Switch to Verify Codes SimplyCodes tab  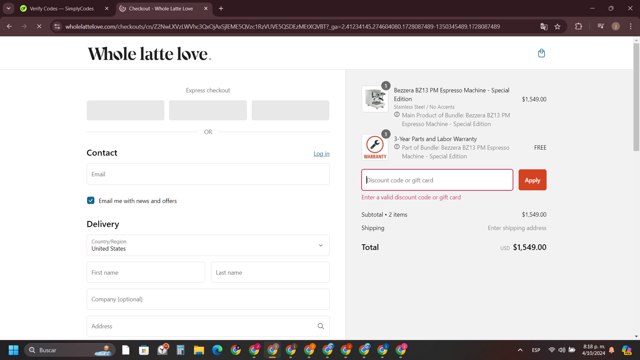pyautogui.click(x=61, y=9)
